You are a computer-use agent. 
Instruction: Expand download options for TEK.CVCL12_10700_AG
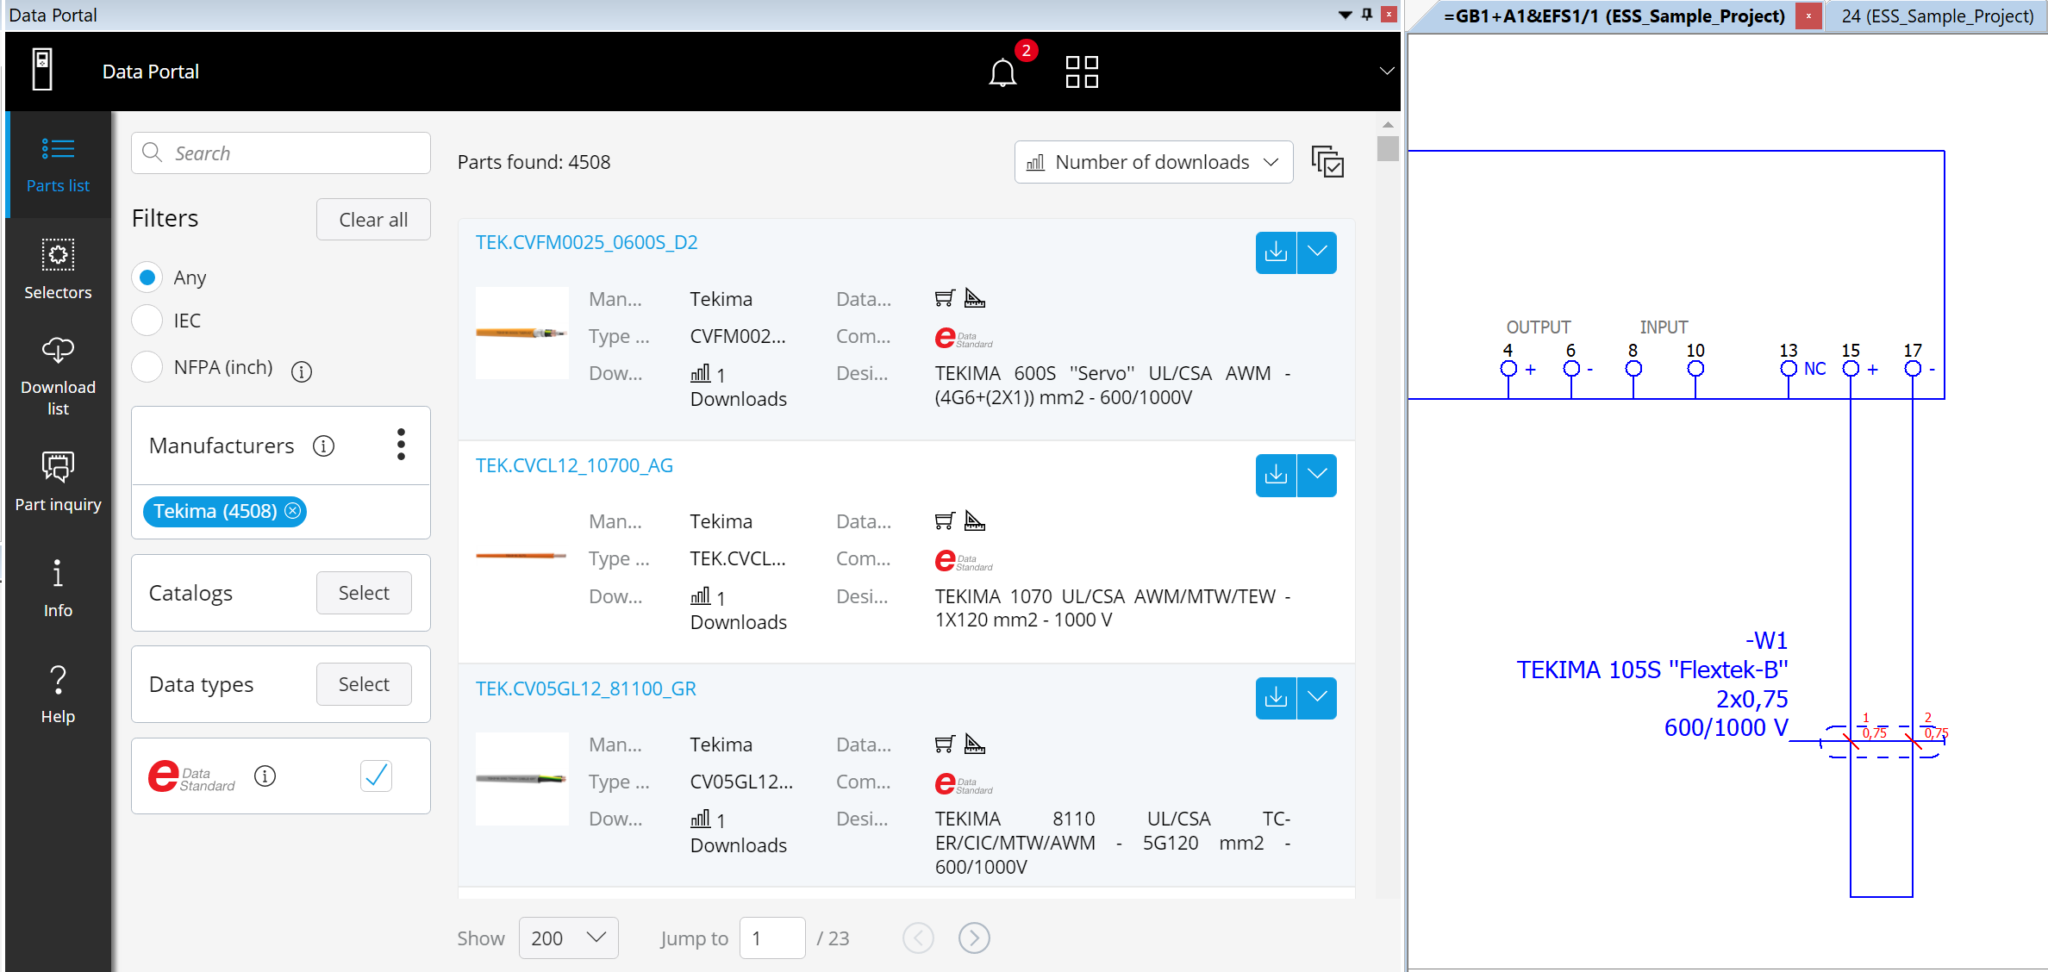click(x=1318, y=475)
